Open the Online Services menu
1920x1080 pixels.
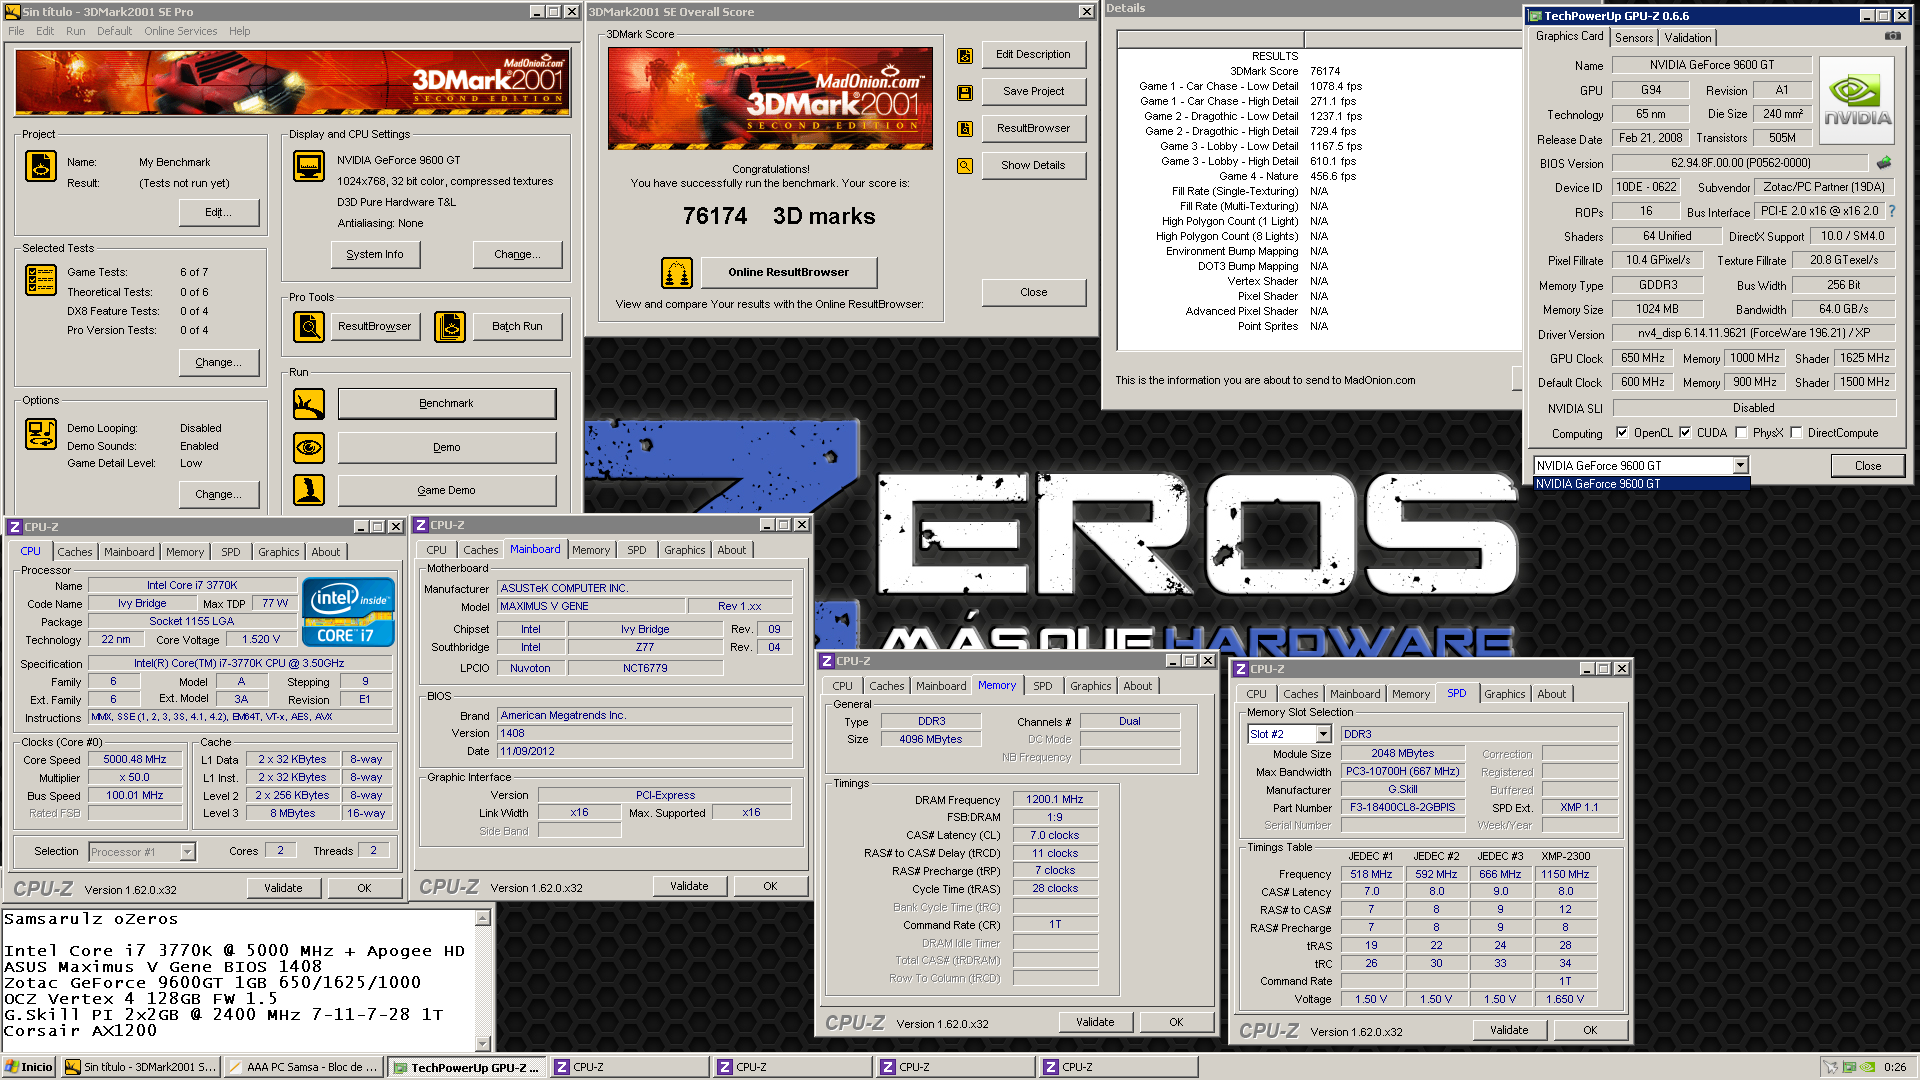180,31
